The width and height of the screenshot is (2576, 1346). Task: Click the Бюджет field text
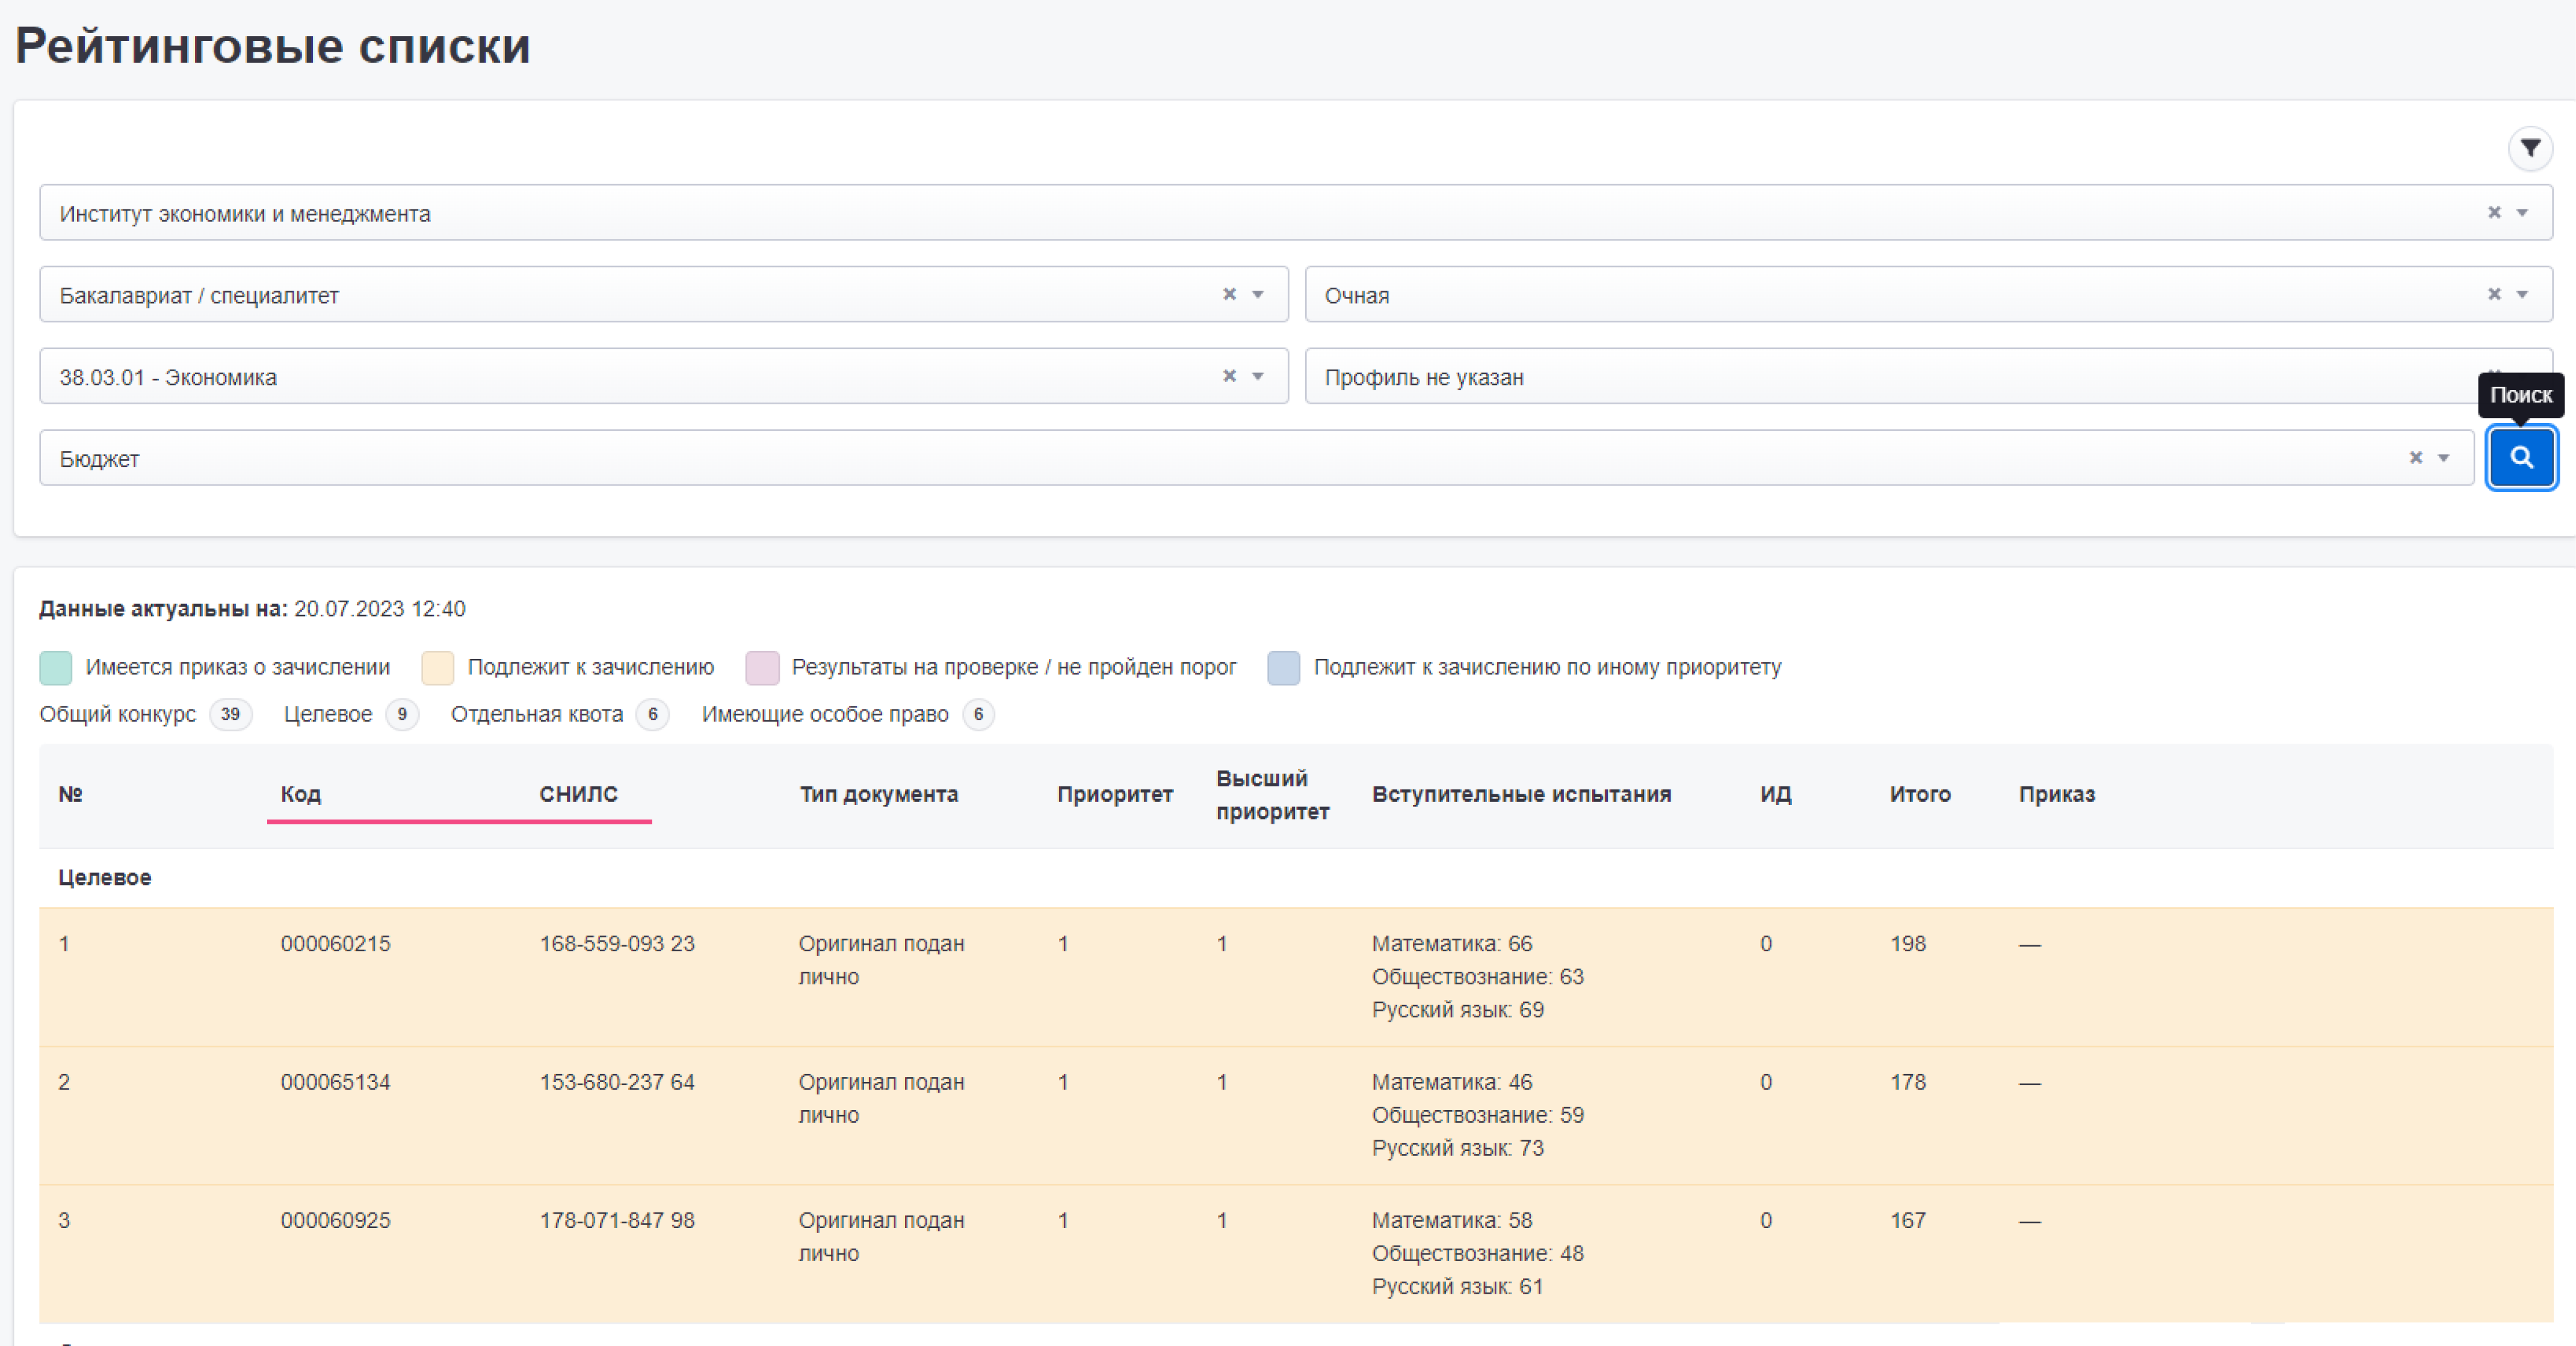tap(99, 459)
